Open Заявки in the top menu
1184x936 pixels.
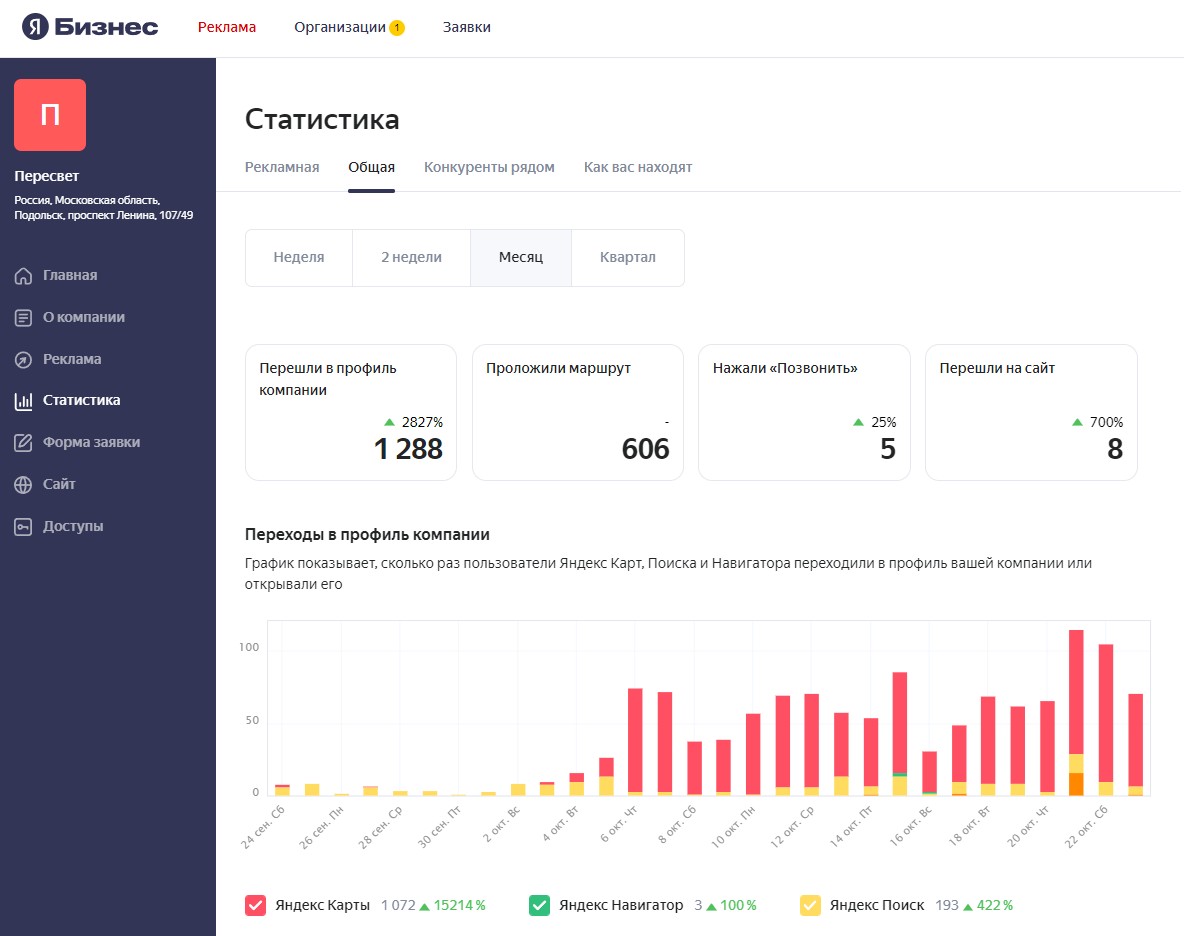(x=467, y=27)
